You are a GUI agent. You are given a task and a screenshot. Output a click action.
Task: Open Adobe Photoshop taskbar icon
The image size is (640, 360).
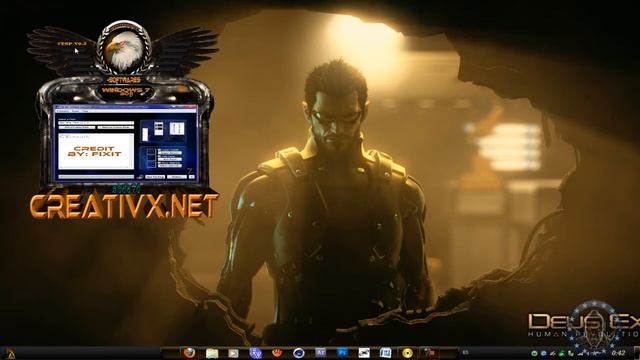342,353
